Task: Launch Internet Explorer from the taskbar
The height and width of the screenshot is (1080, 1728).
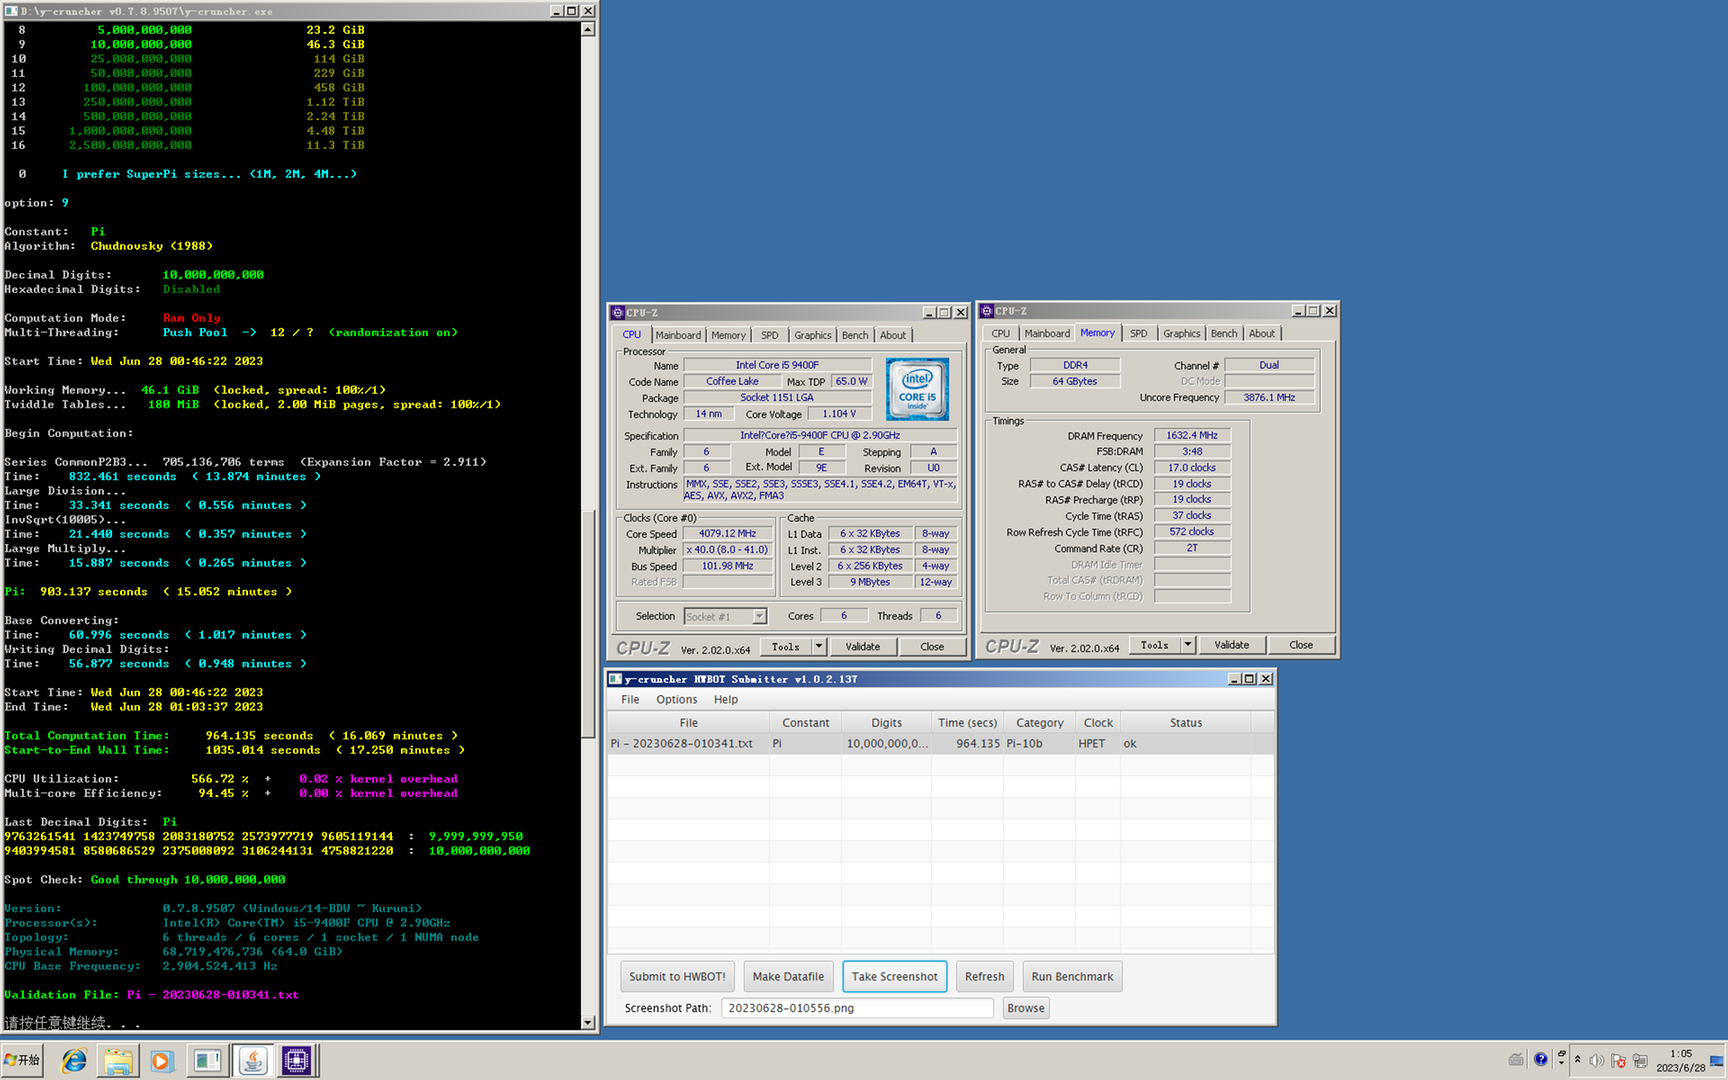Action: [74, 1060]
